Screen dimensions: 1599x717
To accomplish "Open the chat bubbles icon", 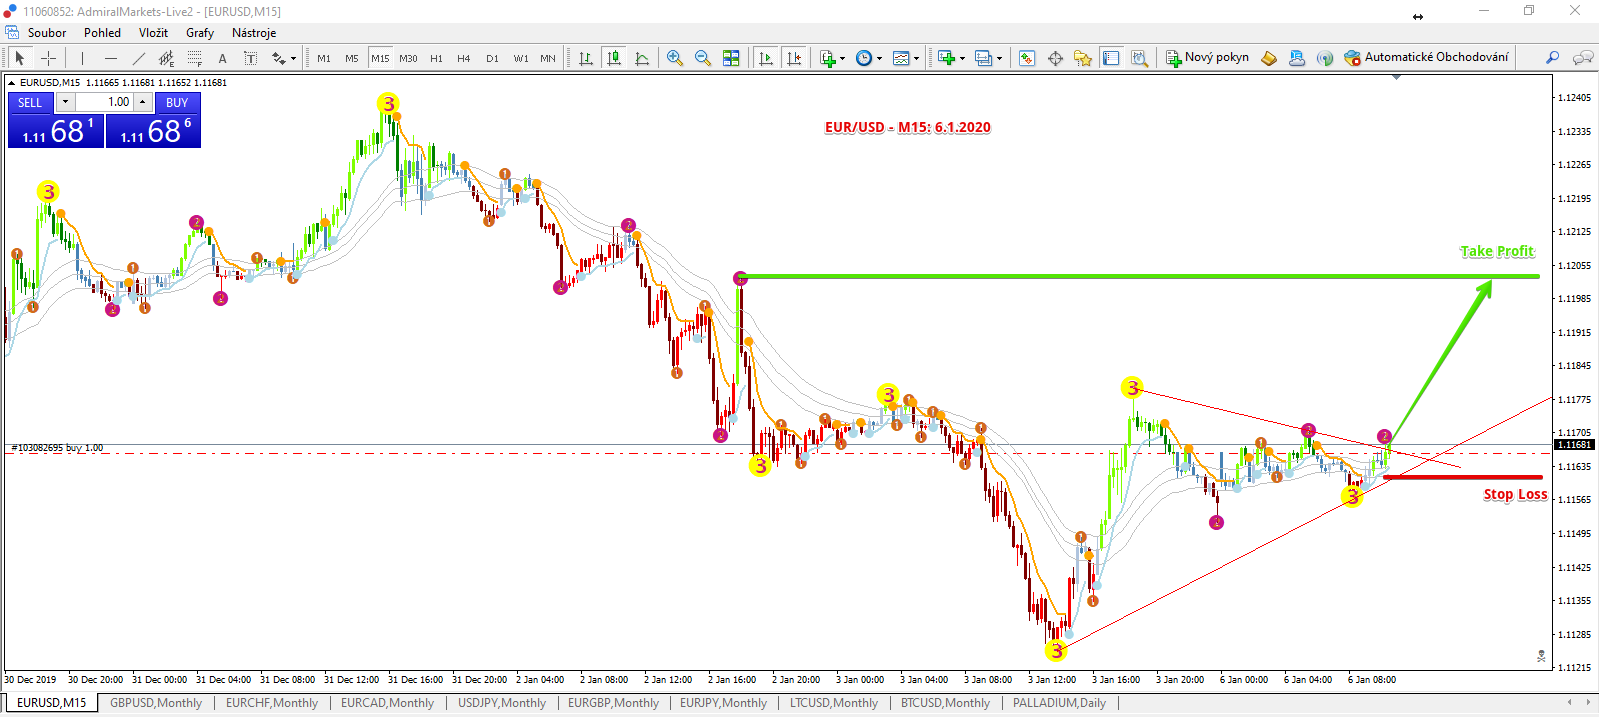I will coord(1582,58).
